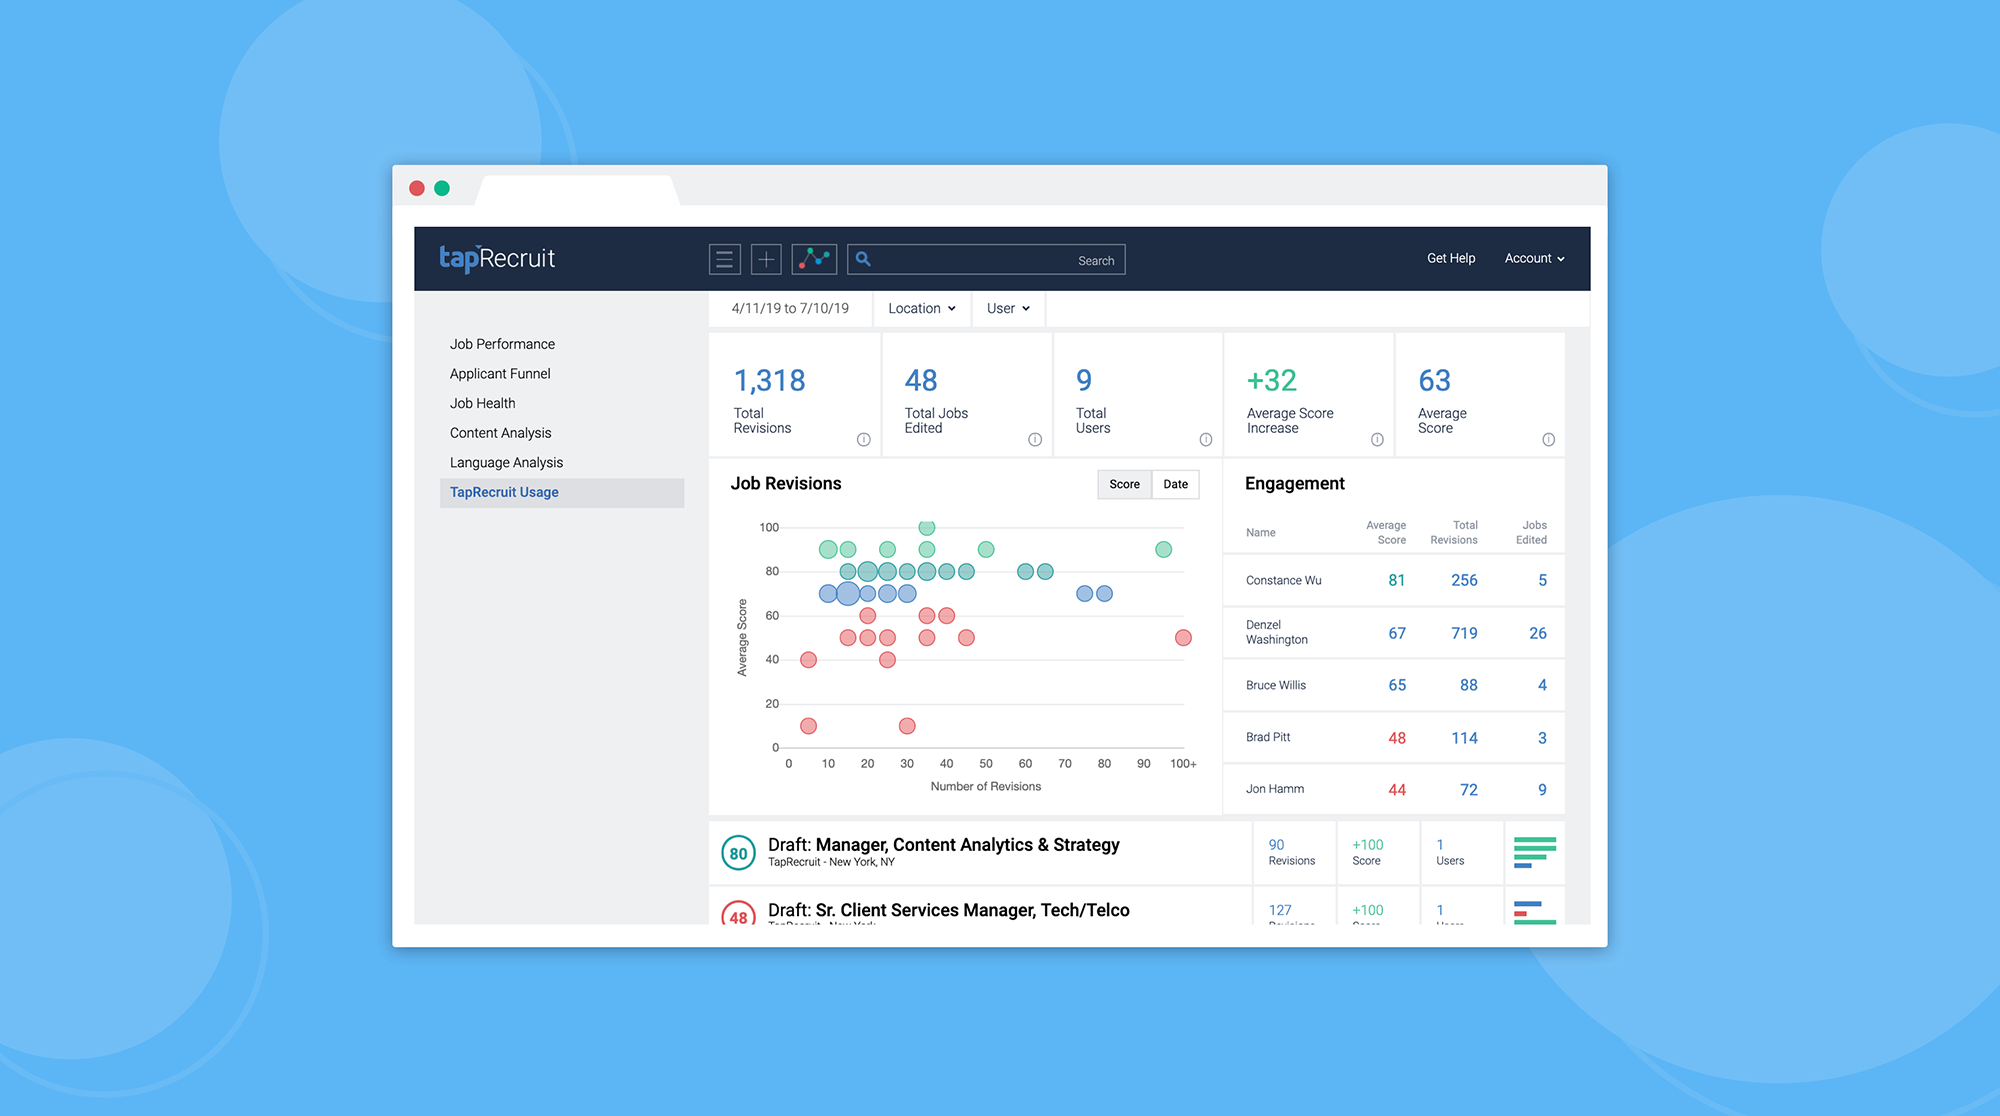Expand the Location filter dropdown
Viewport: 2000px width, 1116px height.
pyautogui.click(x=921, y=308)
